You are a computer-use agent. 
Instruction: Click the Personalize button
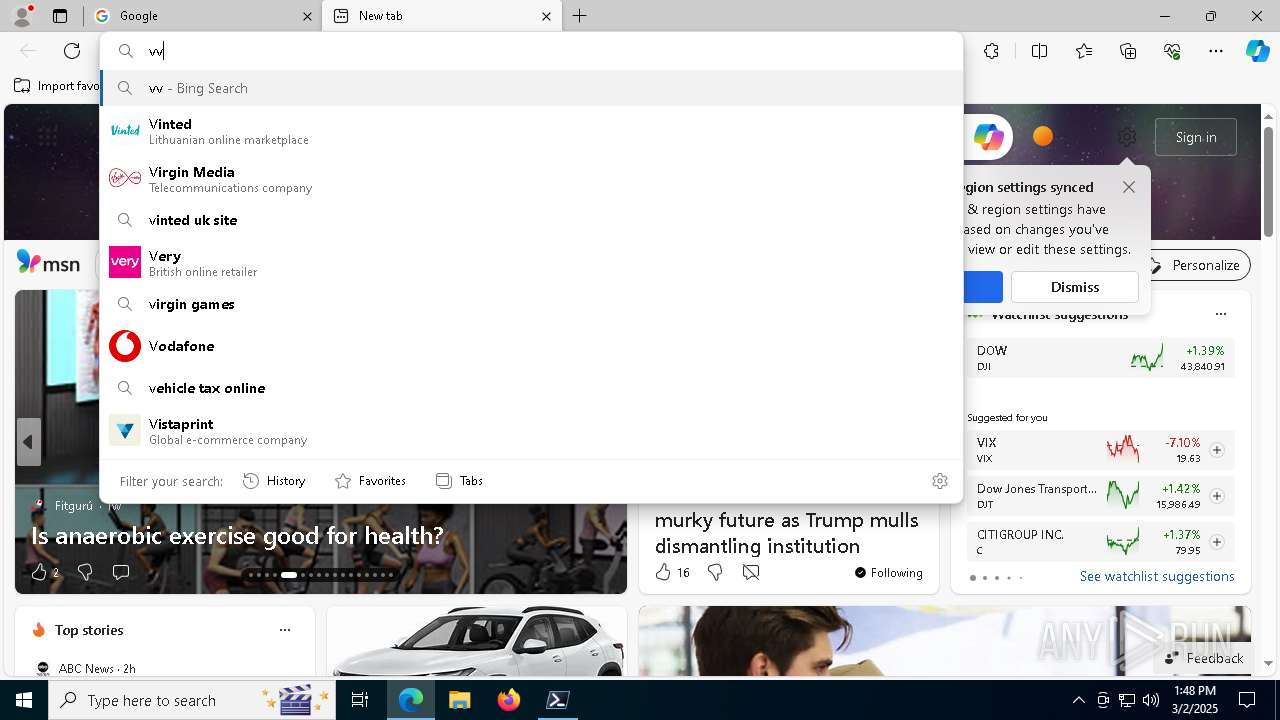1195,265
